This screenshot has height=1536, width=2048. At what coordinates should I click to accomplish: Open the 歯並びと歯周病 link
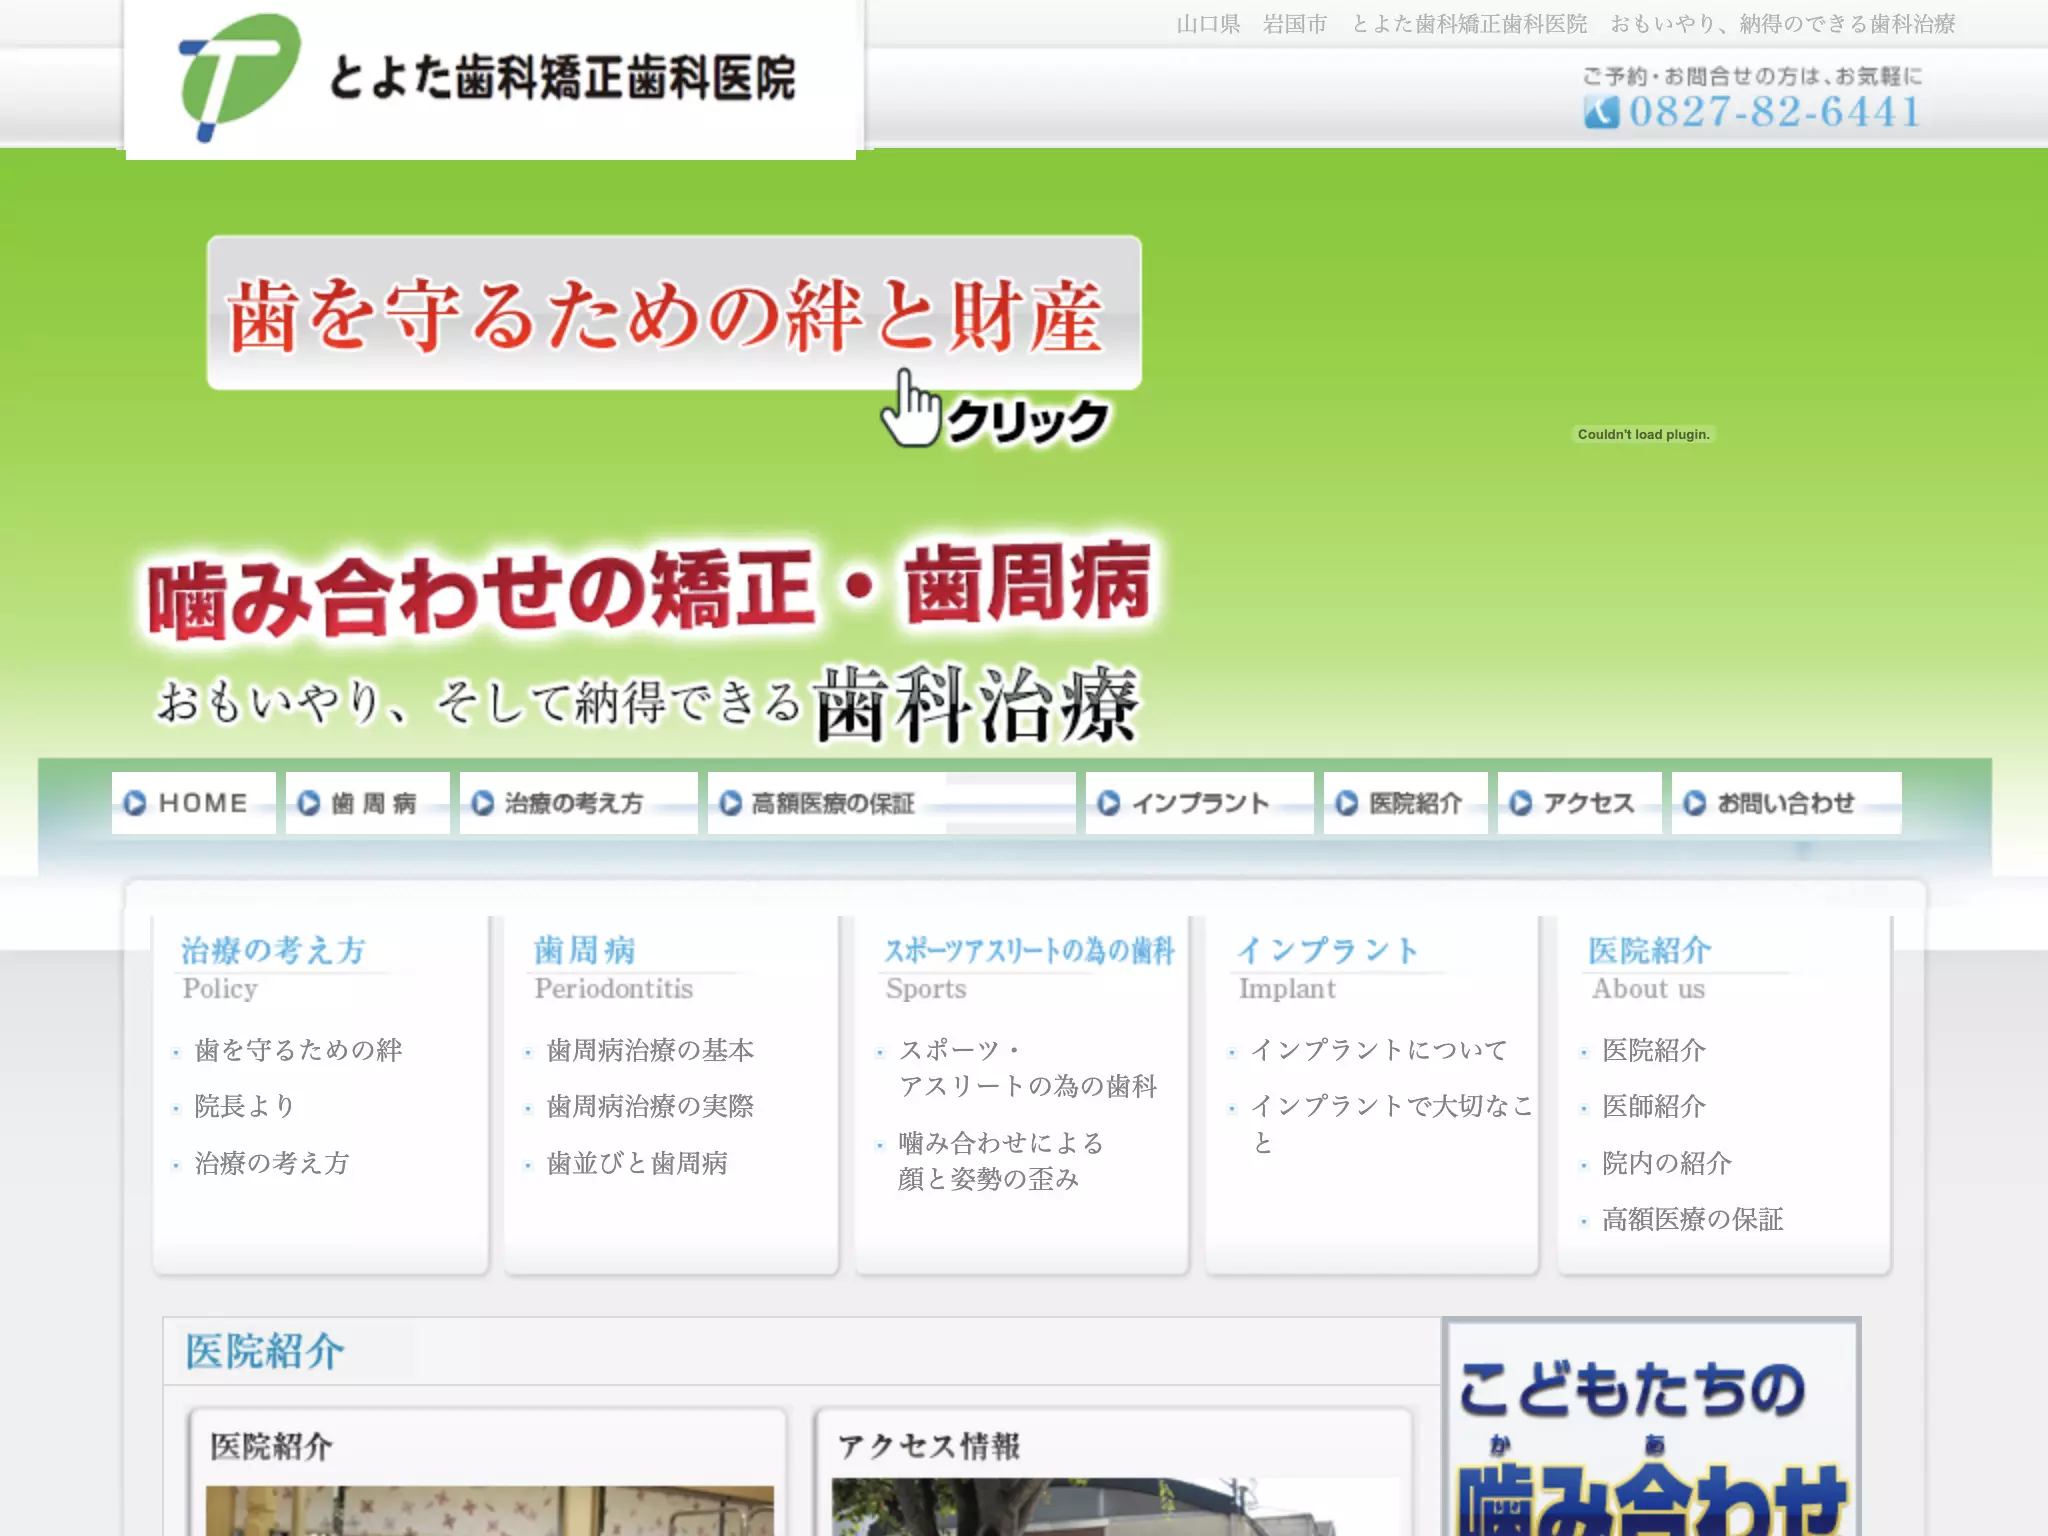click(x=638, y=1163)
